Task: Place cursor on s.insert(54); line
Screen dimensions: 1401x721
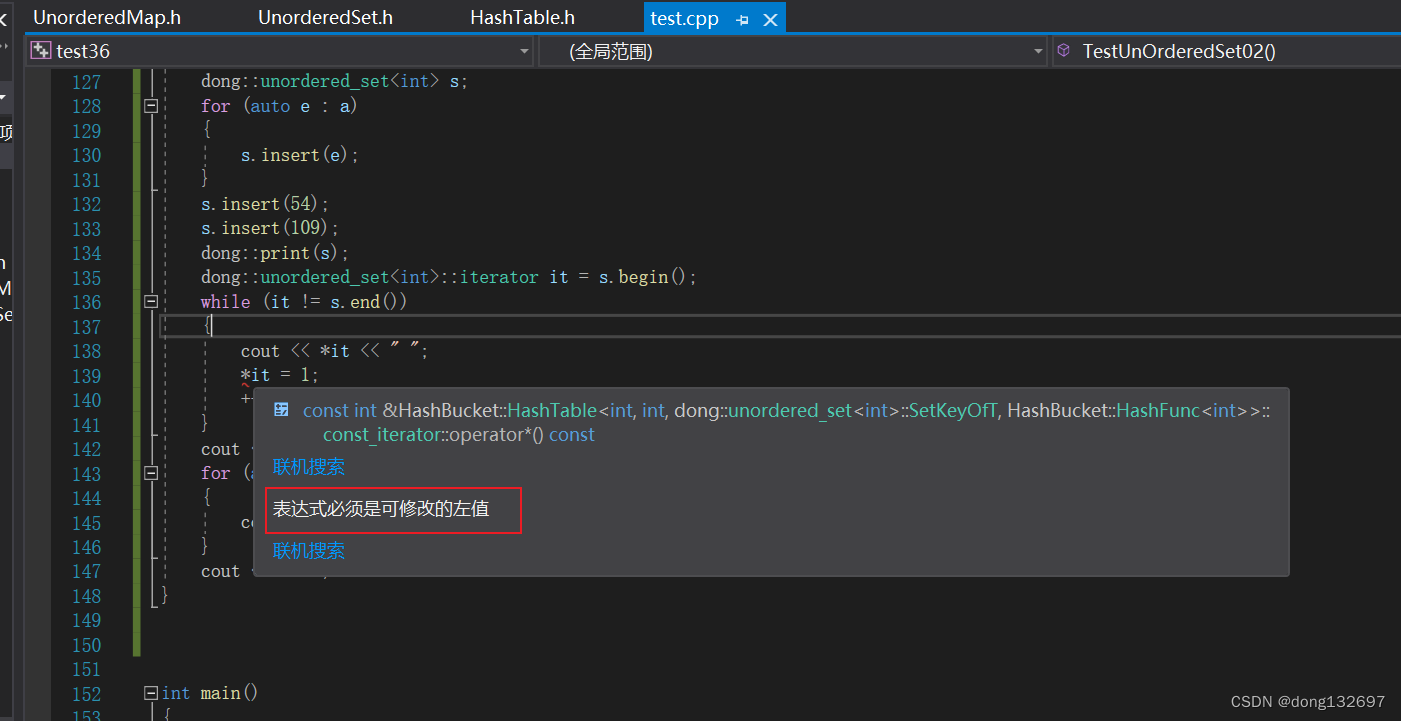Action: tap(265, 204)
